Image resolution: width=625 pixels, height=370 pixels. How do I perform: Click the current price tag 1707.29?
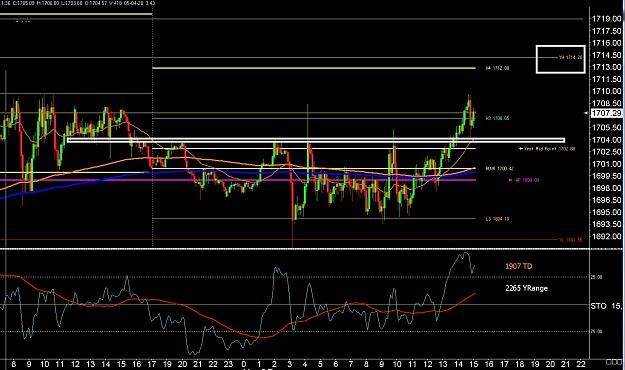tap(606, 114)
